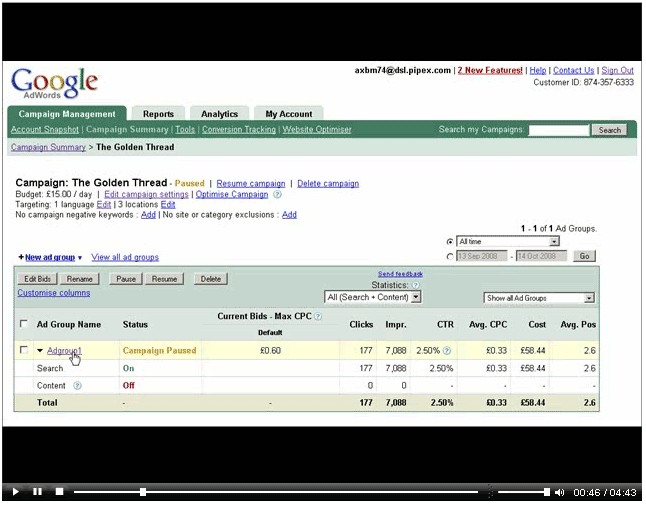Add site or category exclusions link
Image resolution: width=646 pixels, height=505 pixels.
point(289,215)
